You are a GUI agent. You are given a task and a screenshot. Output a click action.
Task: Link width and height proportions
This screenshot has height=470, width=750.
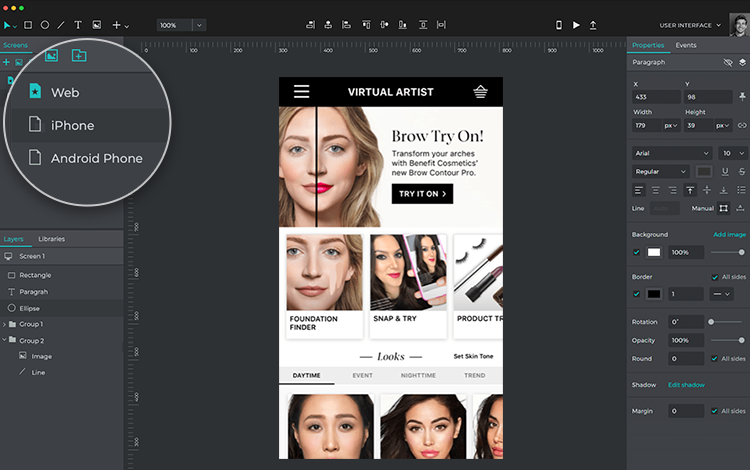tap(742, 125)
